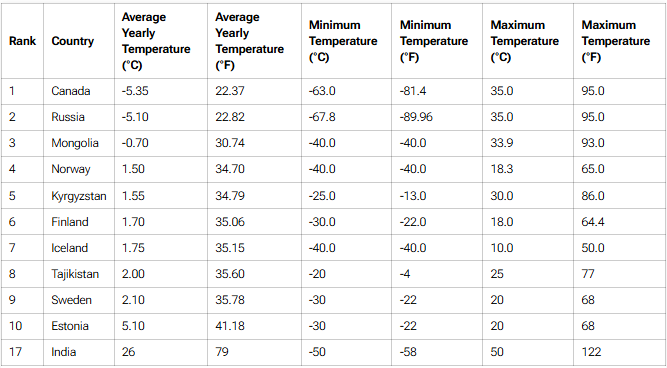Click the Country column header
Viewport: 667px width, 368px height.
coord(73,41)
